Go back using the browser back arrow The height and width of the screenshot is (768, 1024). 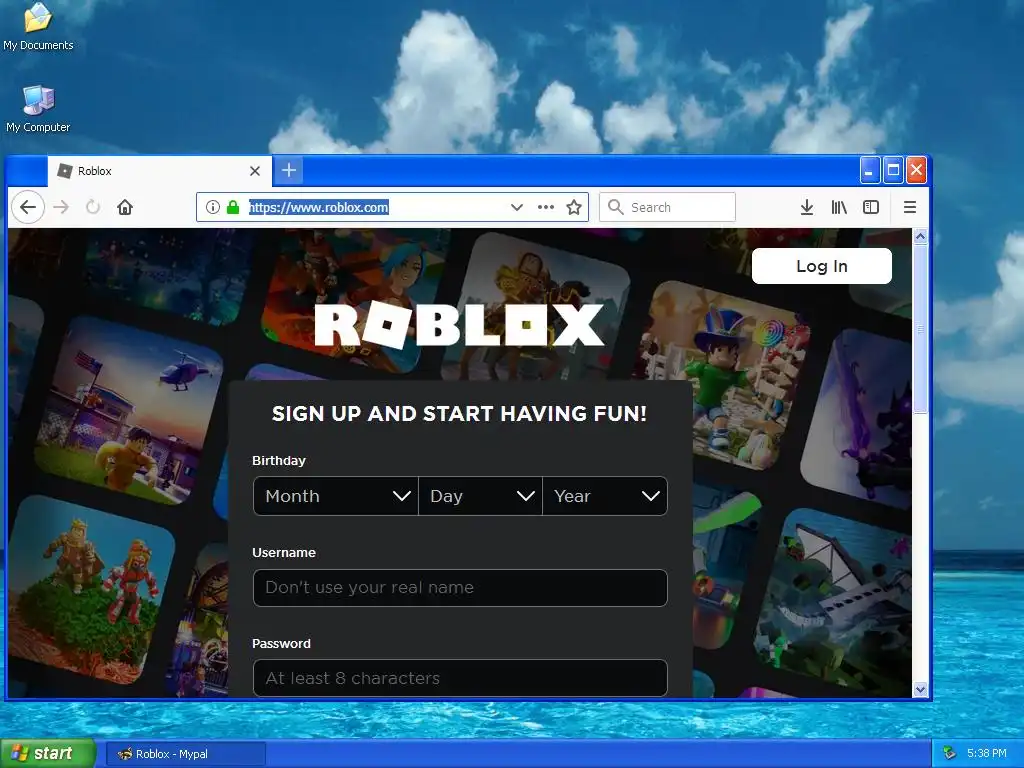pyautogui.click(x=28, y=207)
